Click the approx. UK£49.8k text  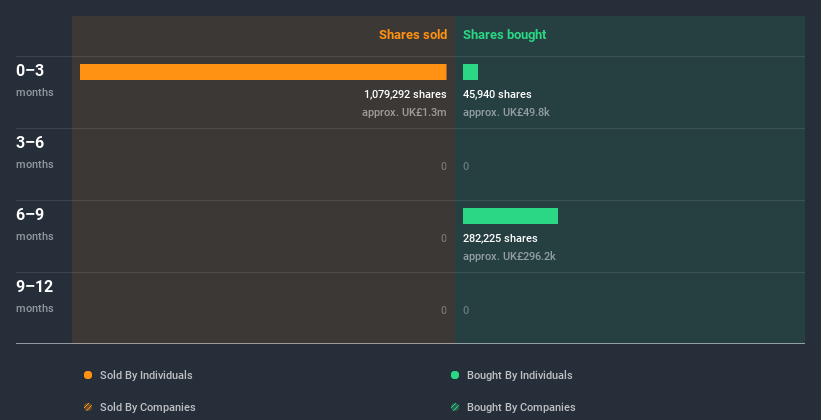tap(506, 112)
